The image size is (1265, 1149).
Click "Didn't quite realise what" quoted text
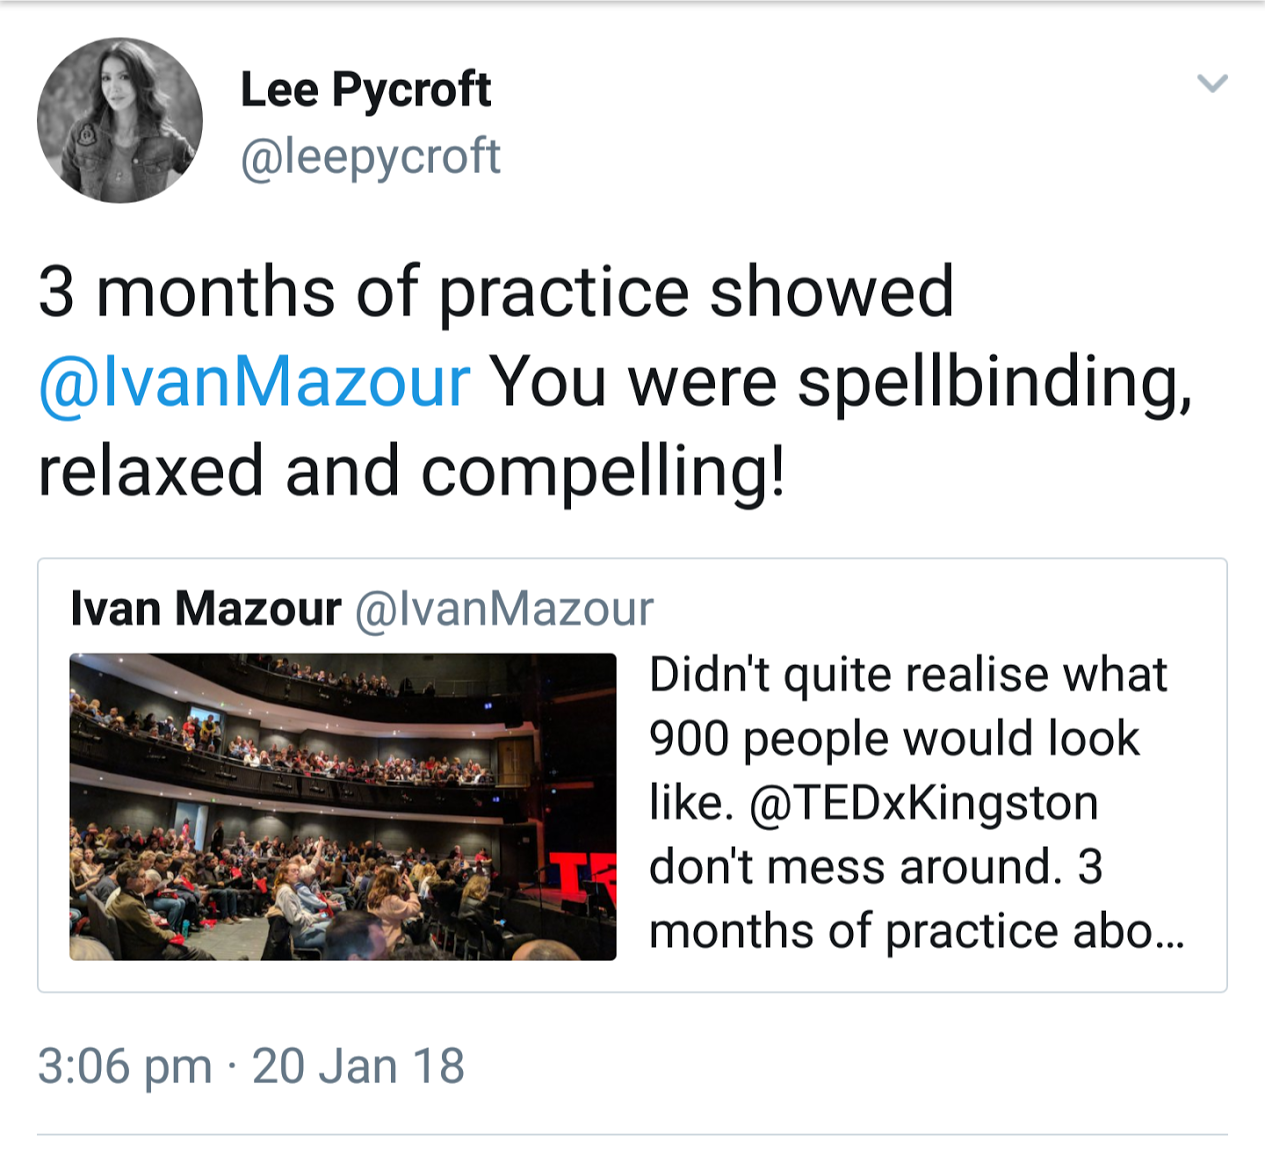(x=908, y=675)
